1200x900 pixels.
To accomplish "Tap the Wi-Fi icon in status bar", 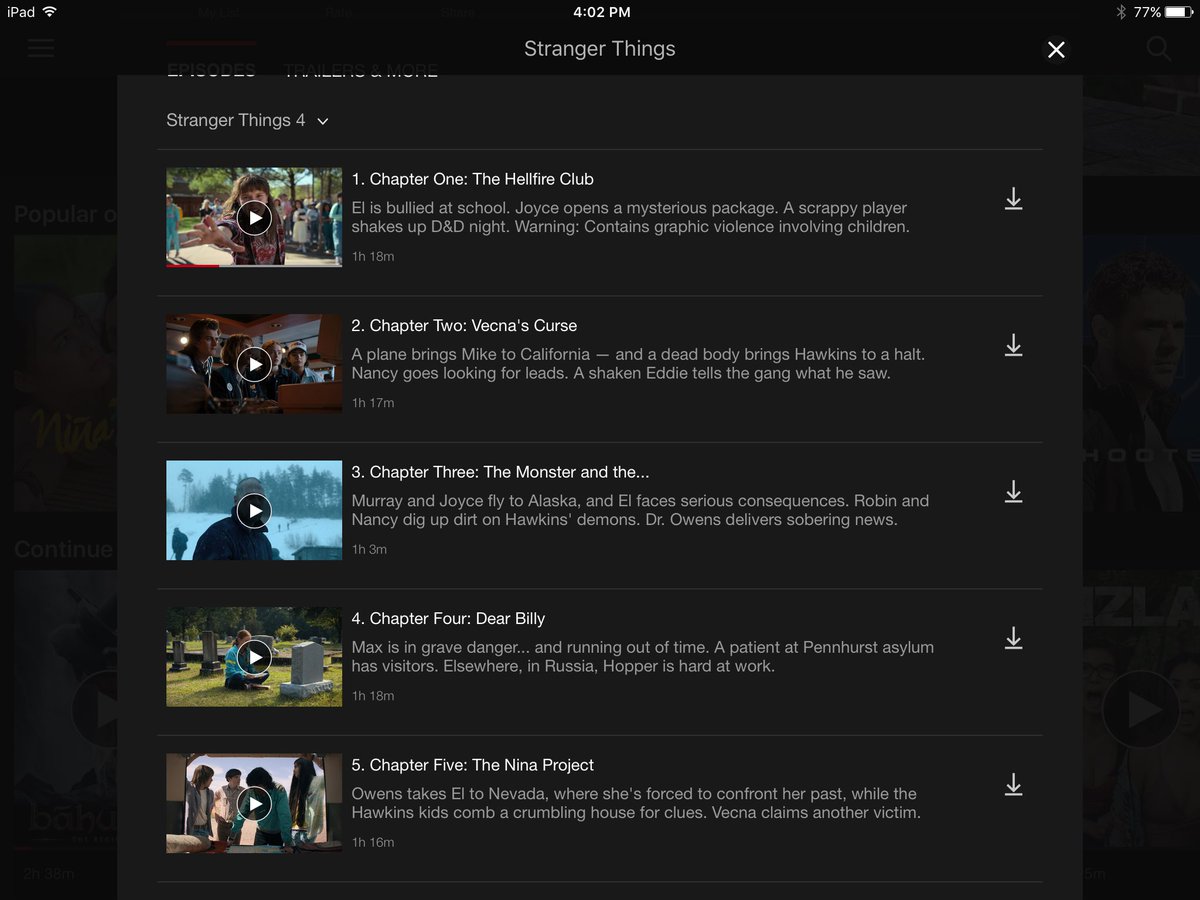I will click(50, 12).
